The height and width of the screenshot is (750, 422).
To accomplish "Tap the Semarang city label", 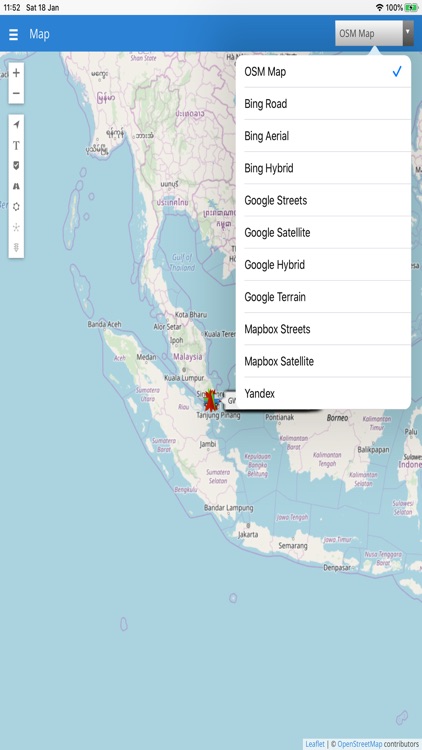I will [293, 546].
